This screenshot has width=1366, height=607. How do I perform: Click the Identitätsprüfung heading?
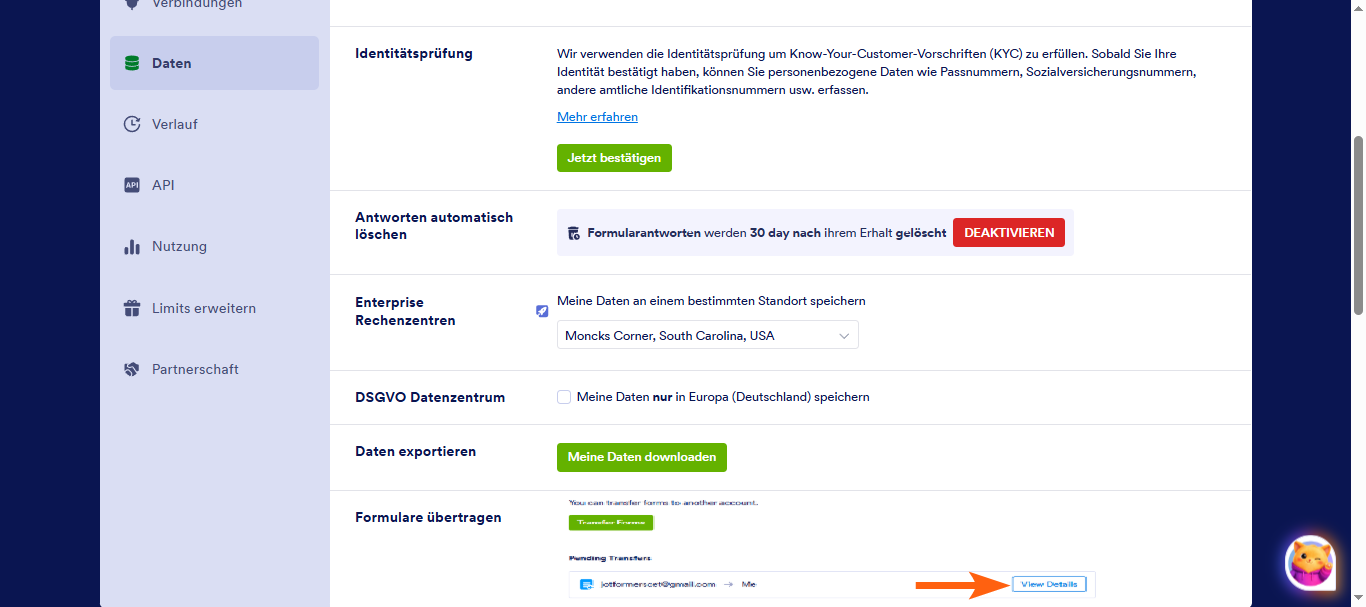pos(414,53)
